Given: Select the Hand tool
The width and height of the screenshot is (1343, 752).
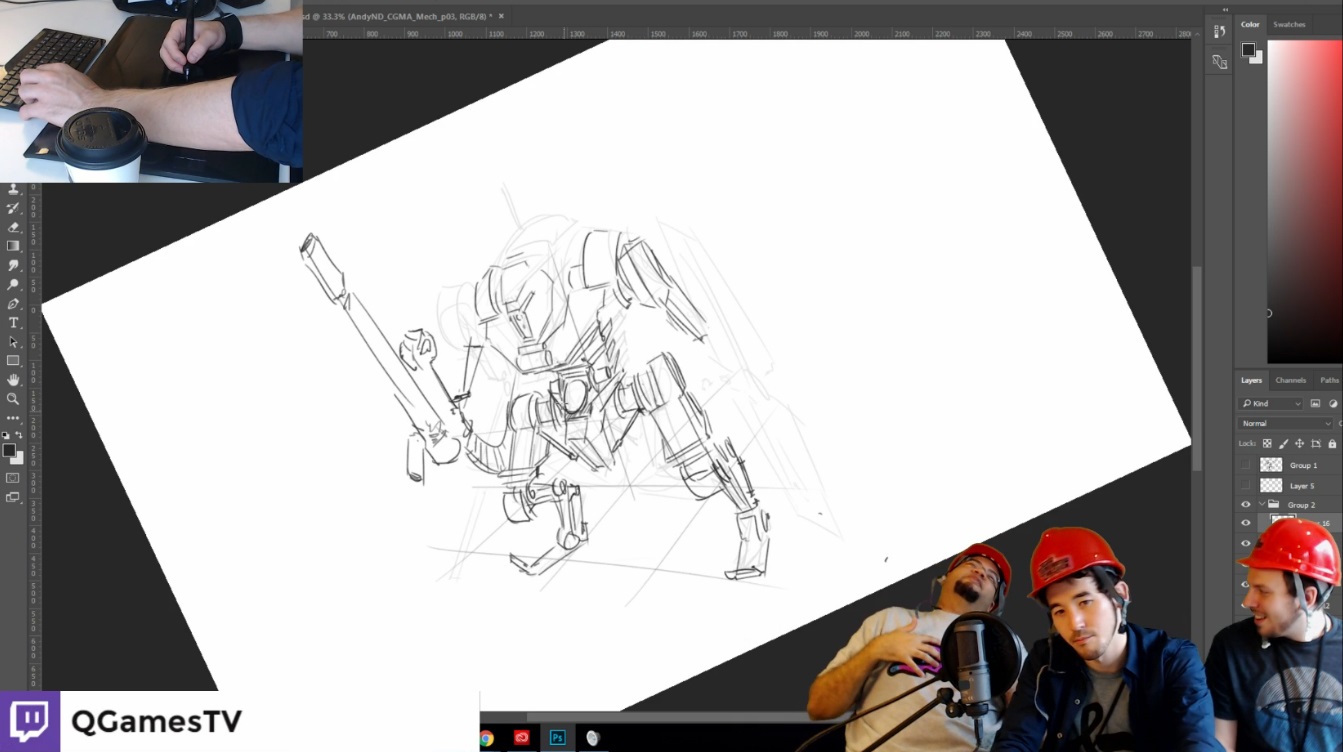Looking at the screenshot, I should [13, 379].
